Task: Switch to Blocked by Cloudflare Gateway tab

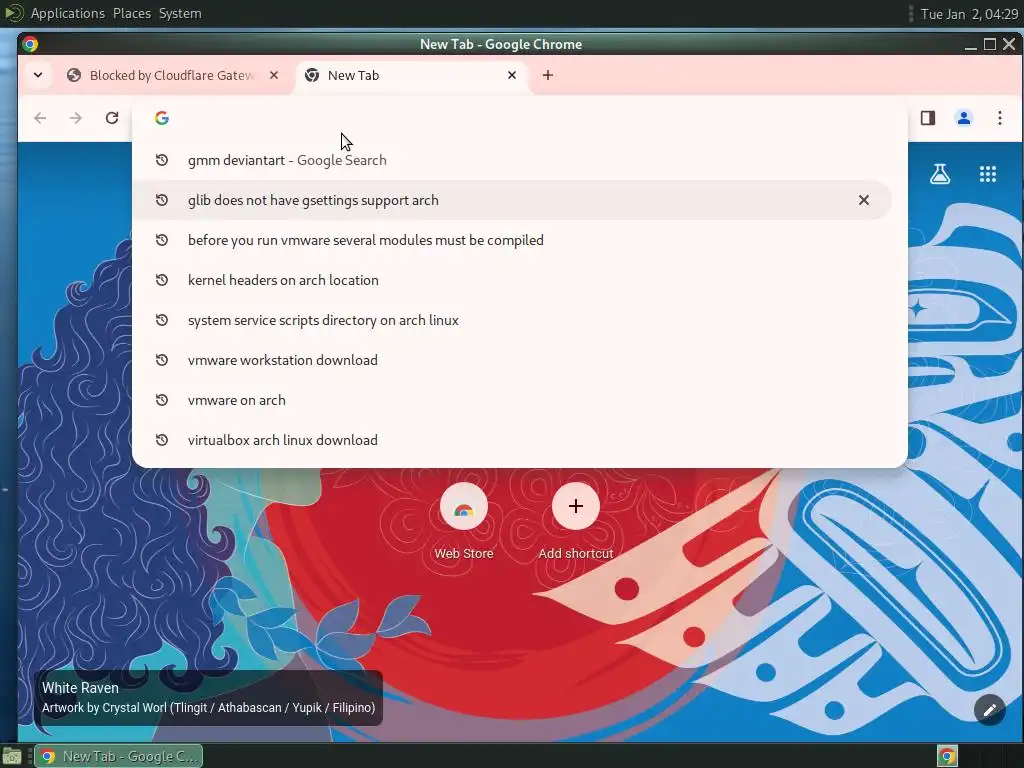Action: (x=171, y=75)
